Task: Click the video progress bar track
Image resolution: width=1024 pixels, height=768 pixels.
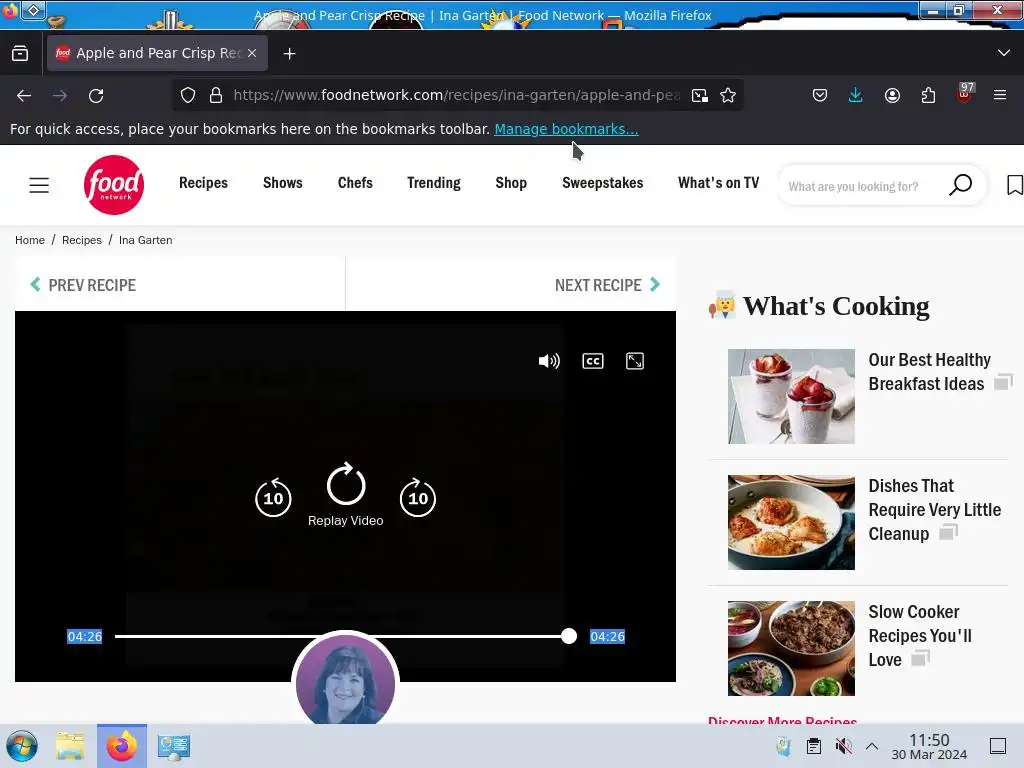Action: tap(342, 636)
